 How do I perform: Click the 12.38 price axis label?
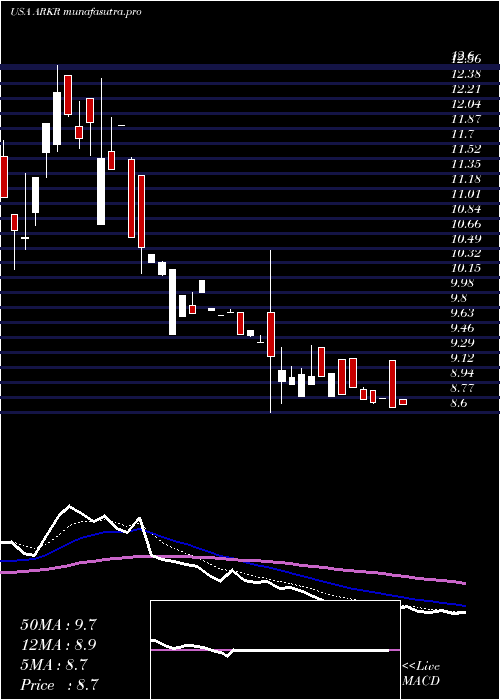click(465, 74)
